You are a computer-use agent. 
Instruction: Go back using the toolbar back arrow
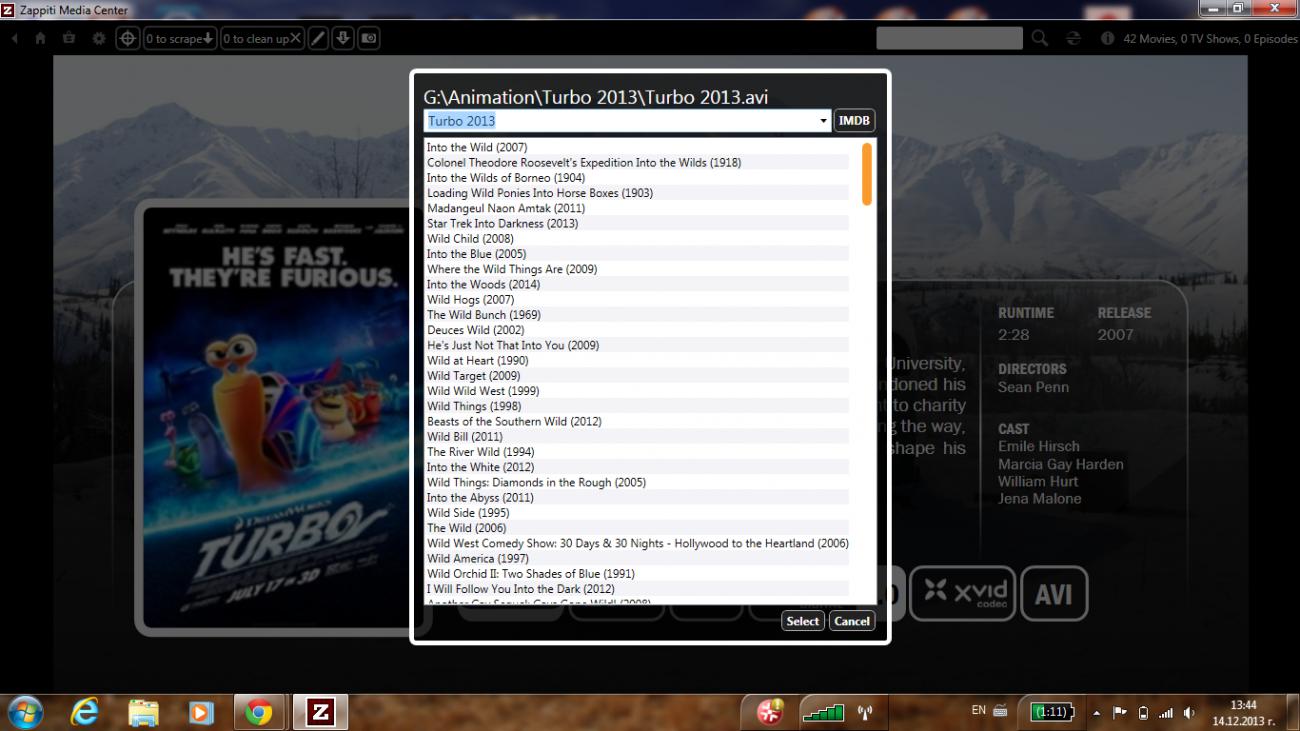click(x=15, y=39)
